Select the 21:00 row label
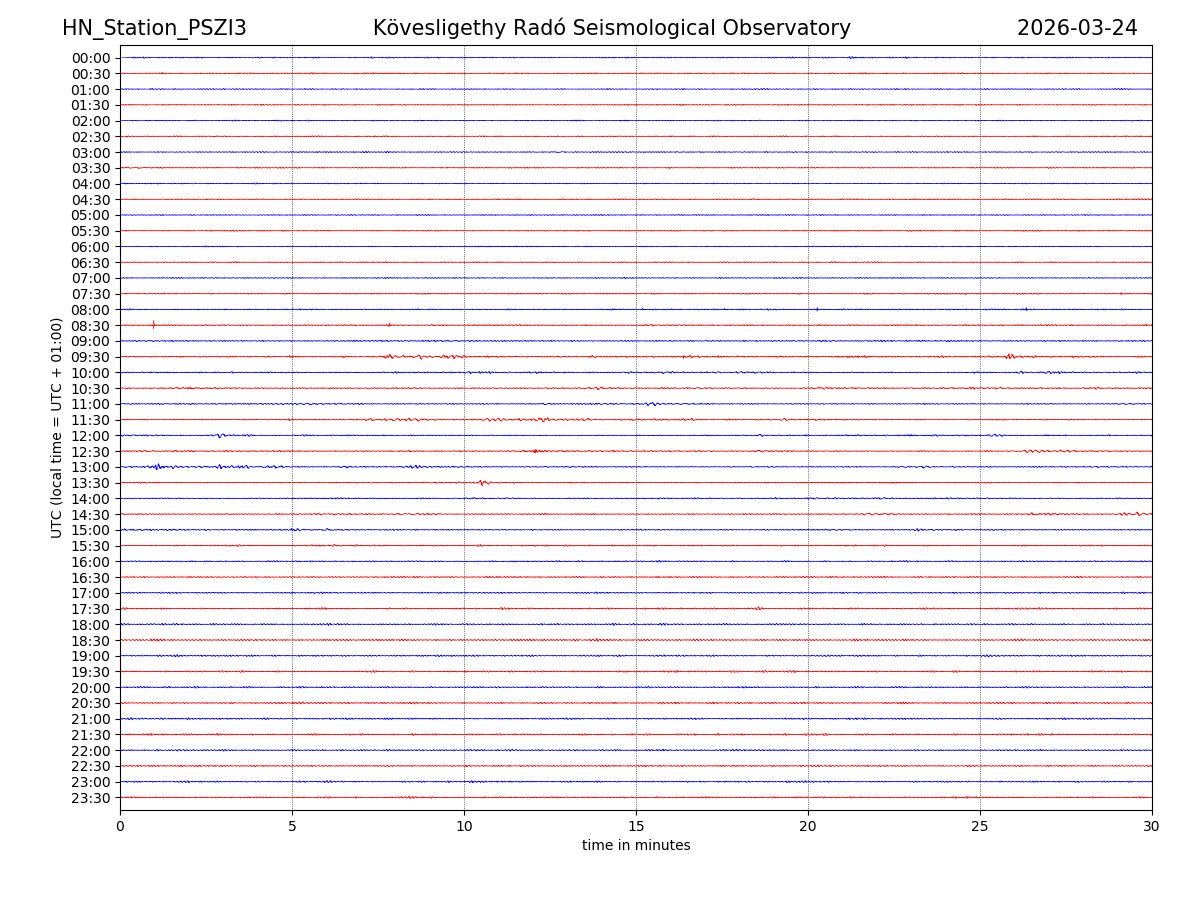 (x=91, y=719)
